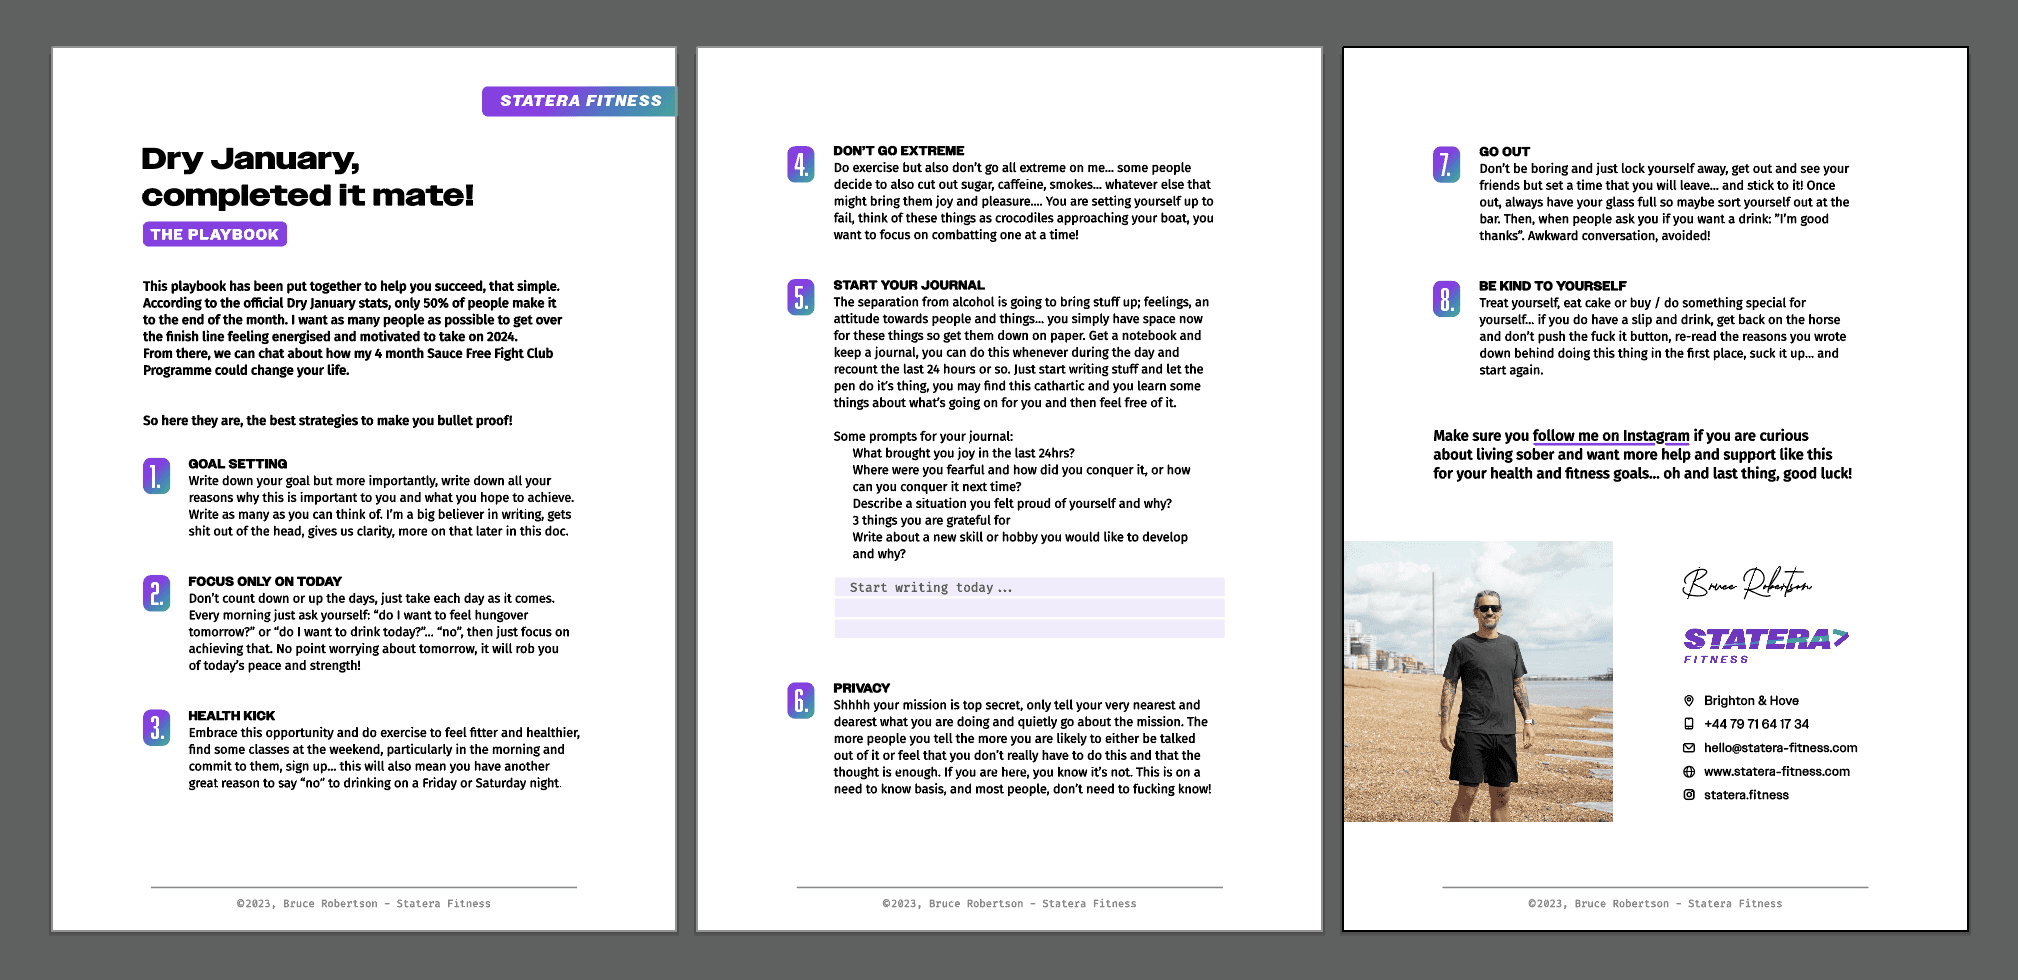
Task: Click '3 things you are grateful for' prompt
Action: click(931, 520)
